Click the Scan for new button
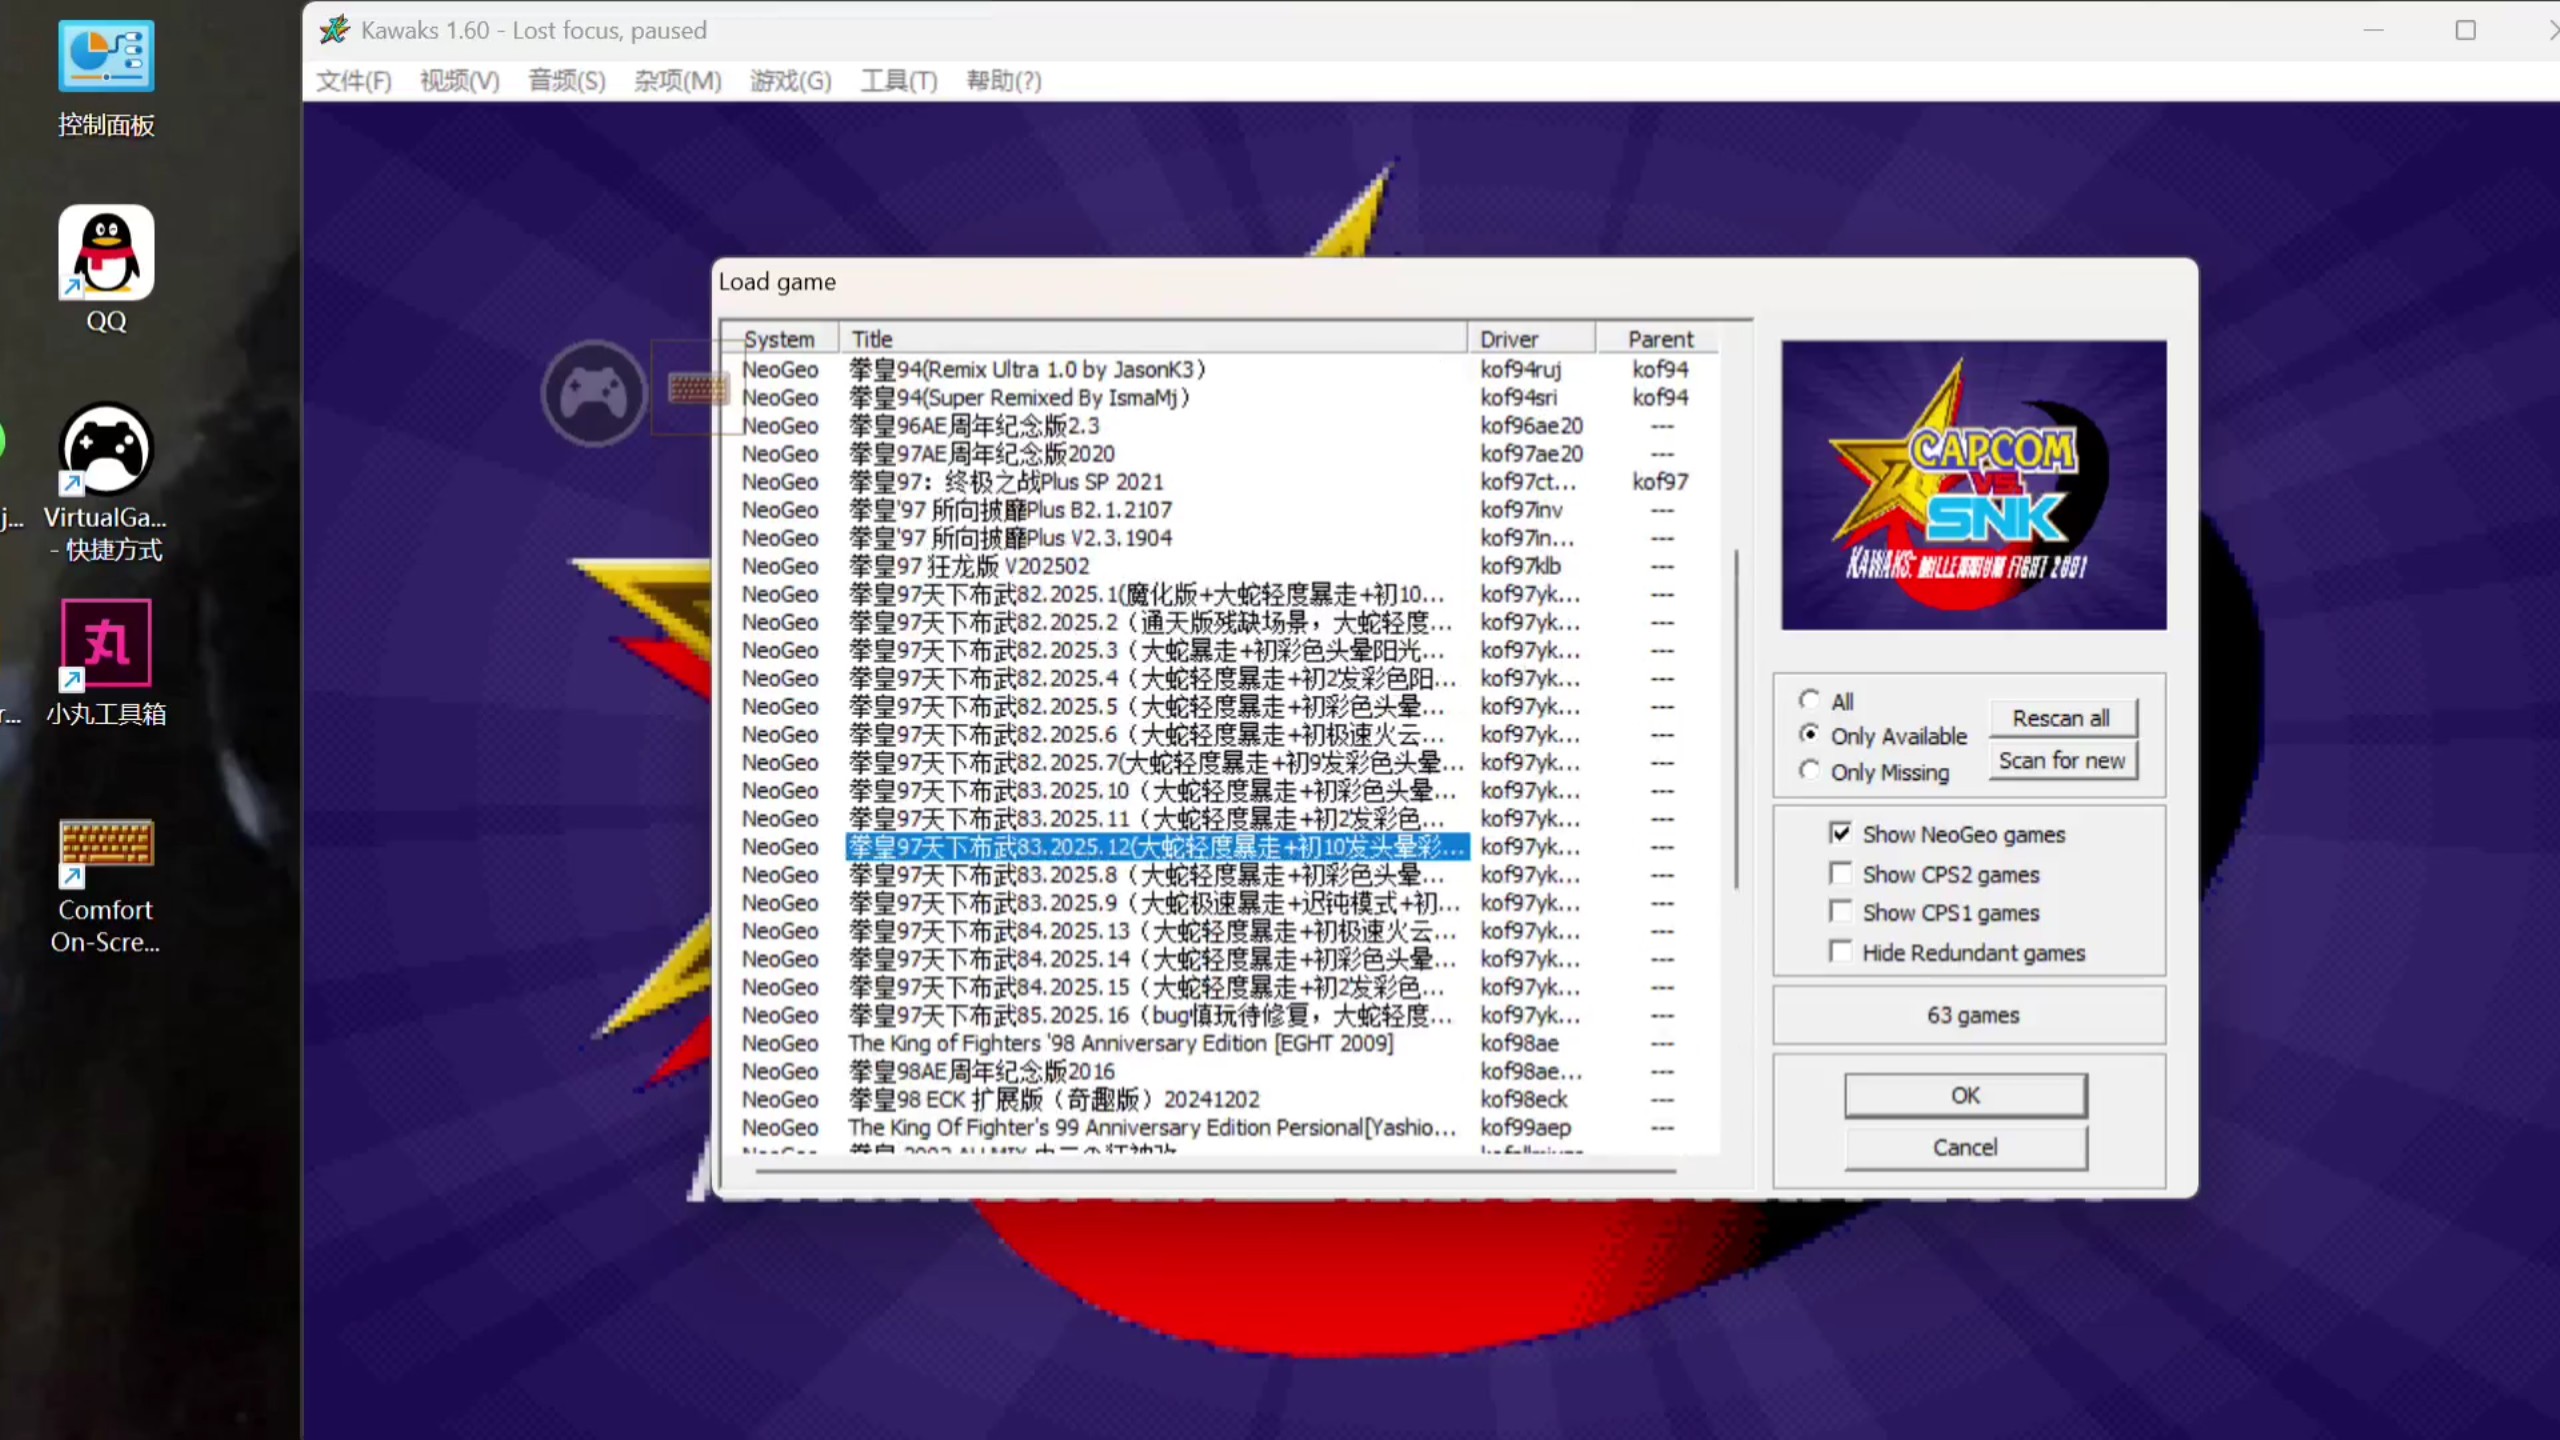 (2062, 760)
